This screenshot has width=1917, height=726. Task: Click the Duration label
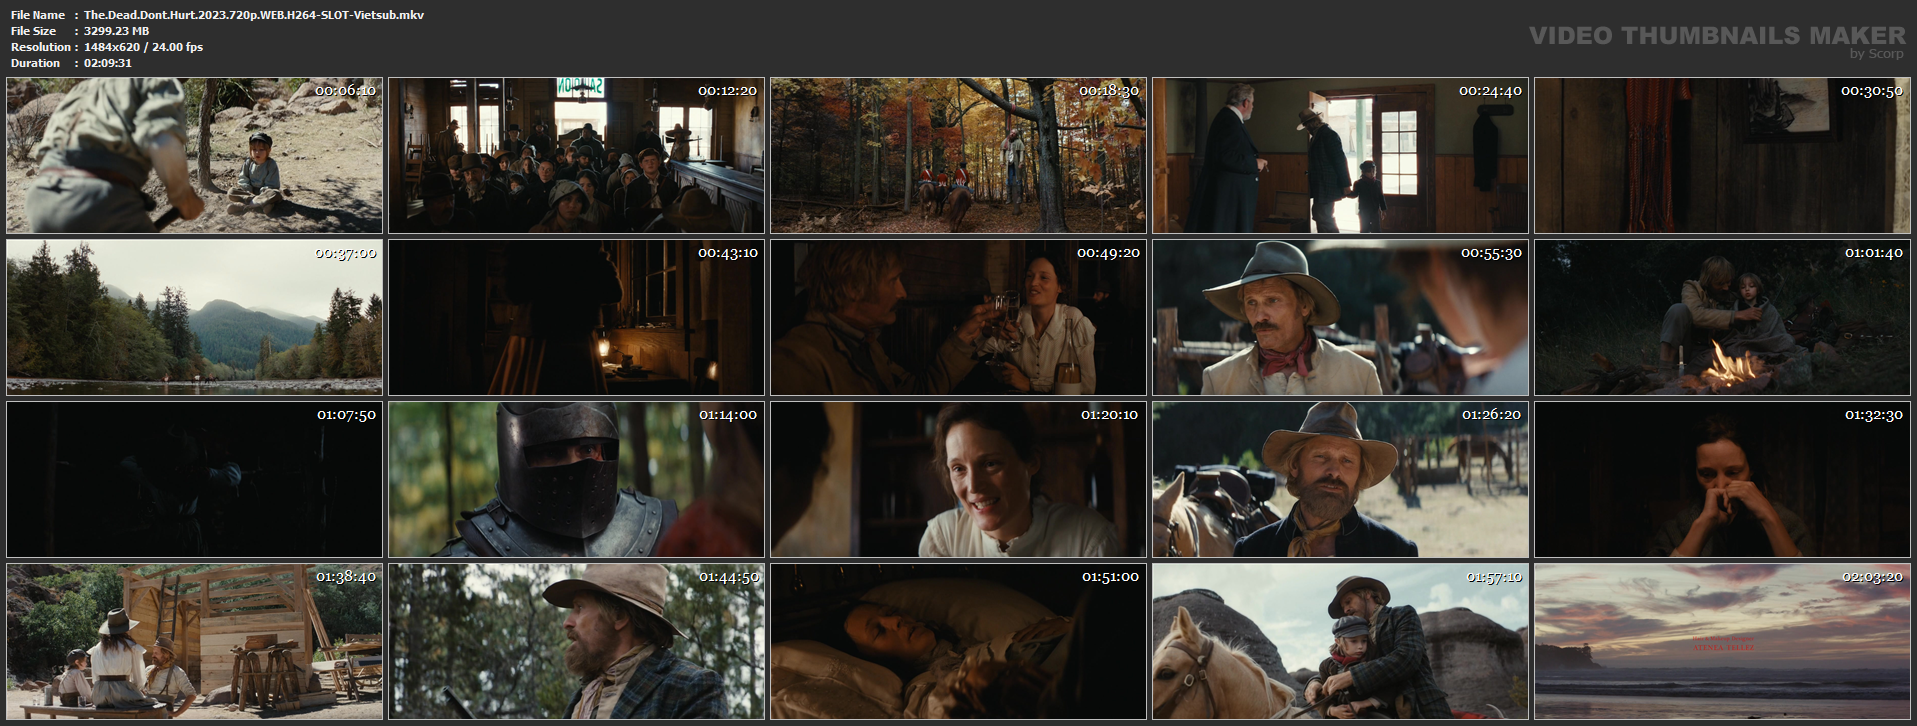coord(36,63)
